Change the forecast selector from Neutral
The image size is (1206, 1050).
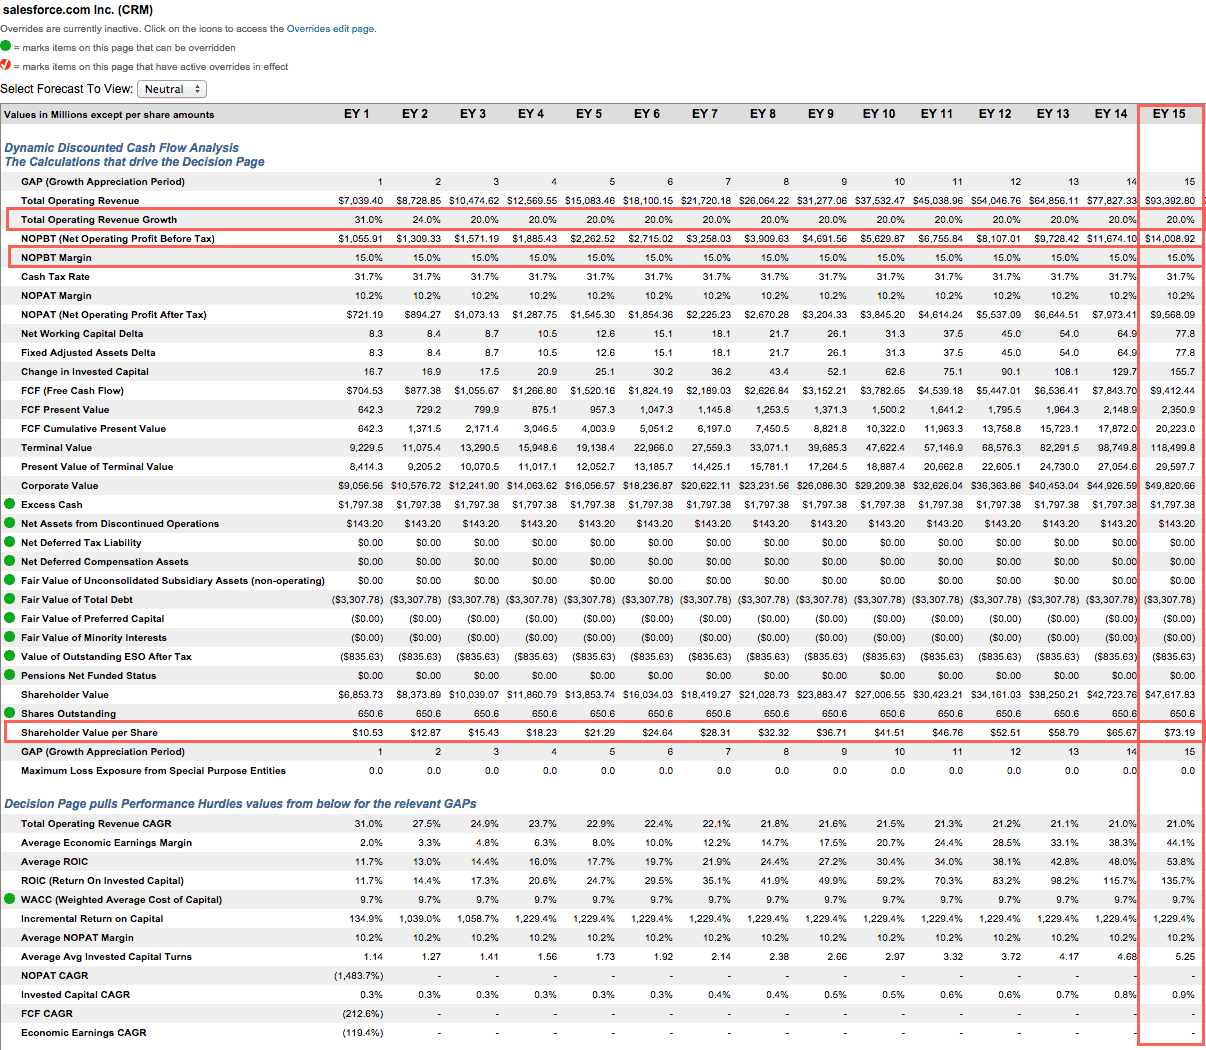click(170, 88)
